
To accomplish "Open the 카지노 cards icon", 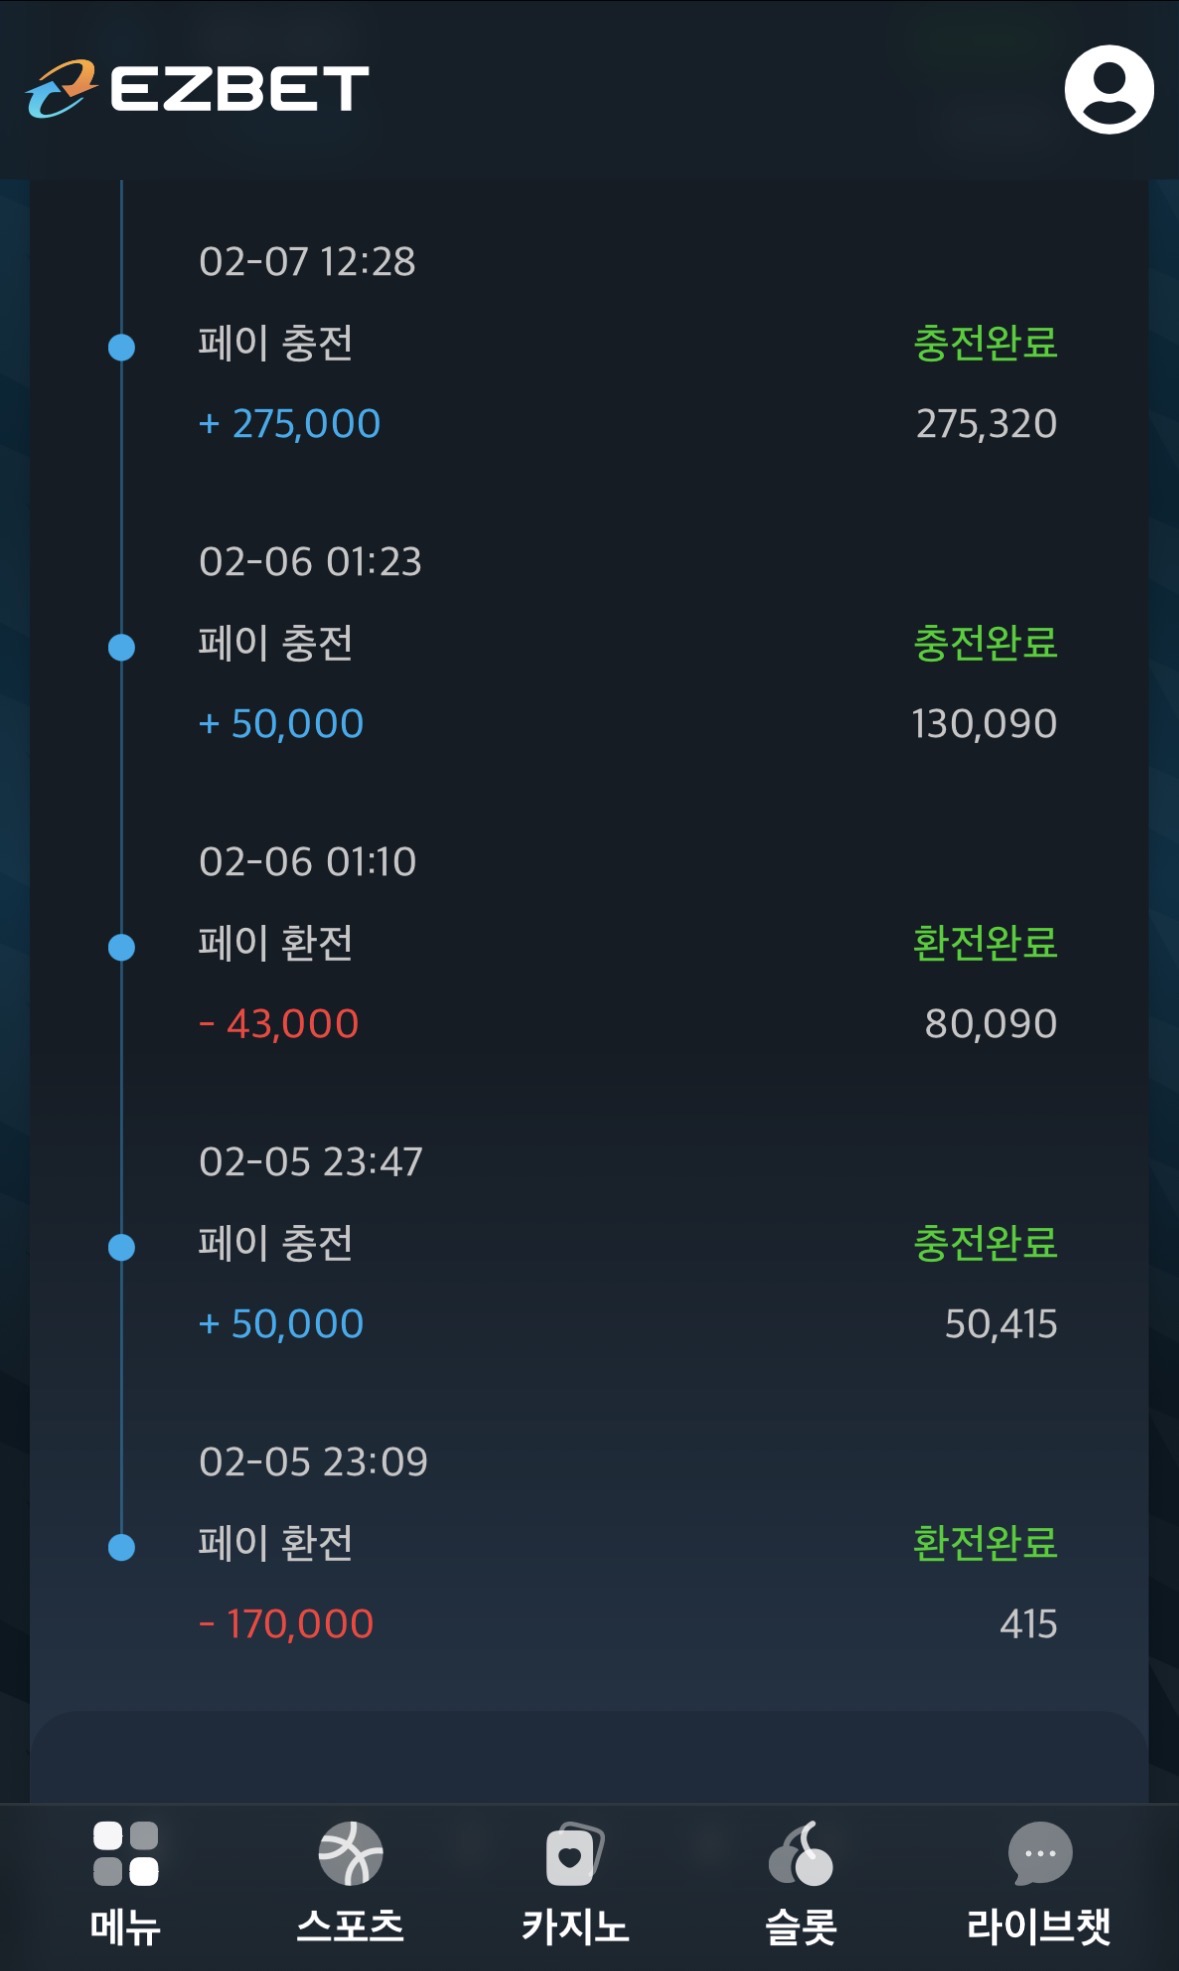I will [x=574, y=1854].
